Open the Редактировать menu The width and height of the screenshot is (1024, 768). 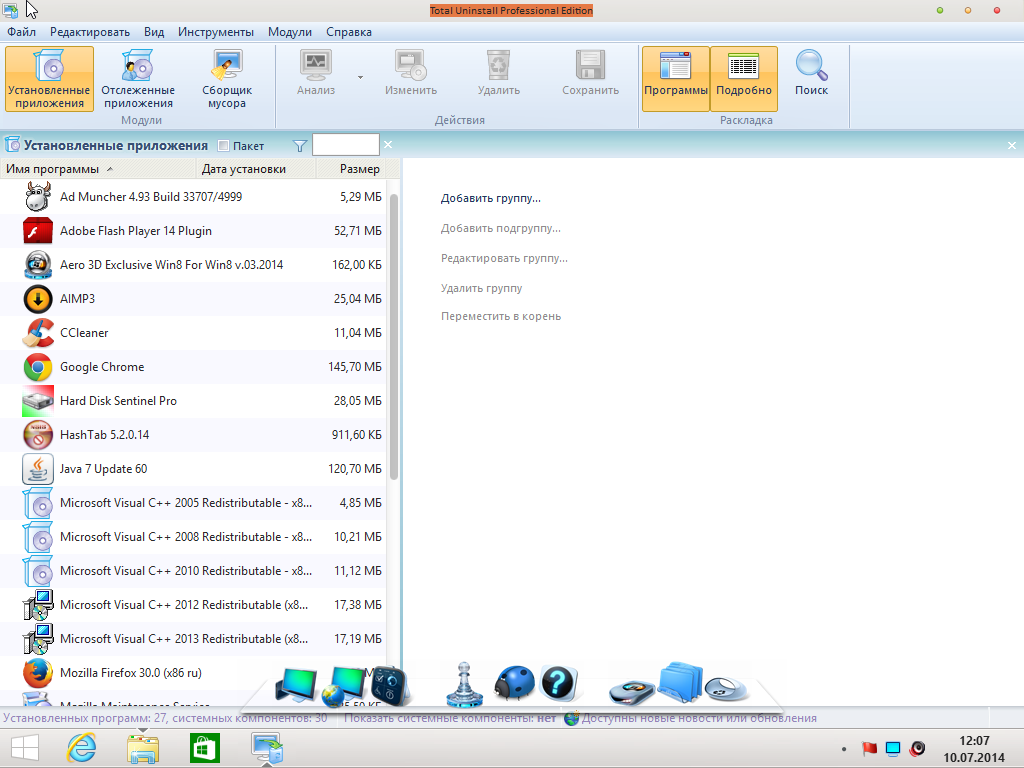(x=90, y=32)
